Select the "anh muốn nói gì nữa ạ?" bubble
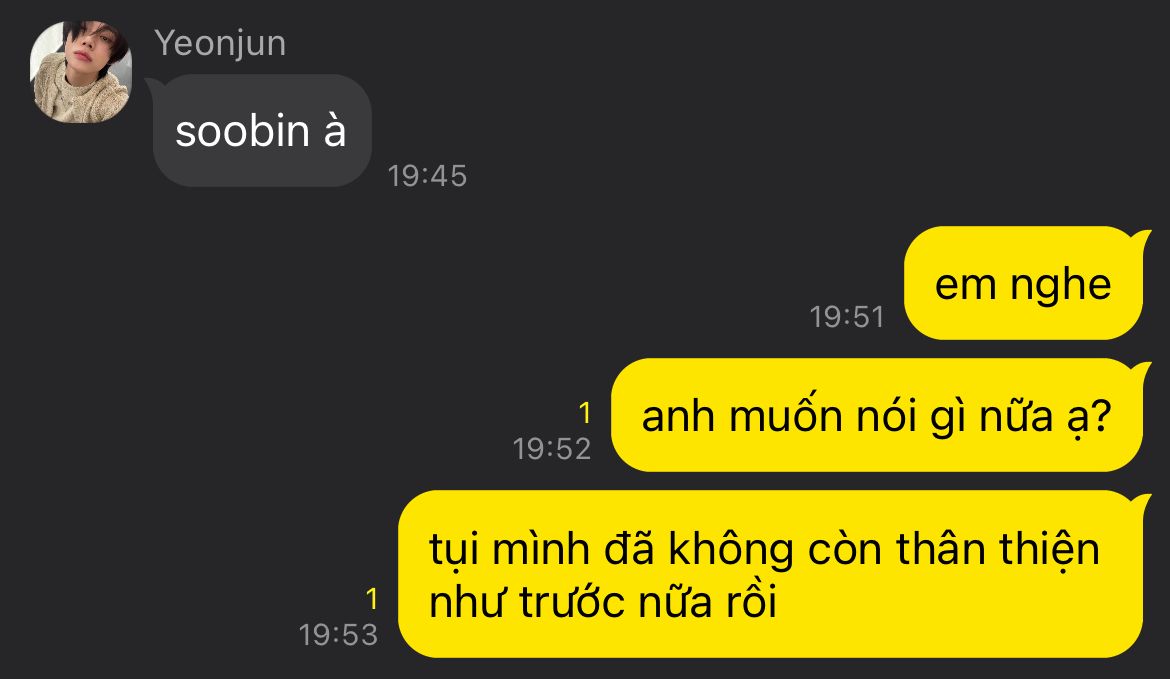 pyautogui.click(x=877, y=416)
